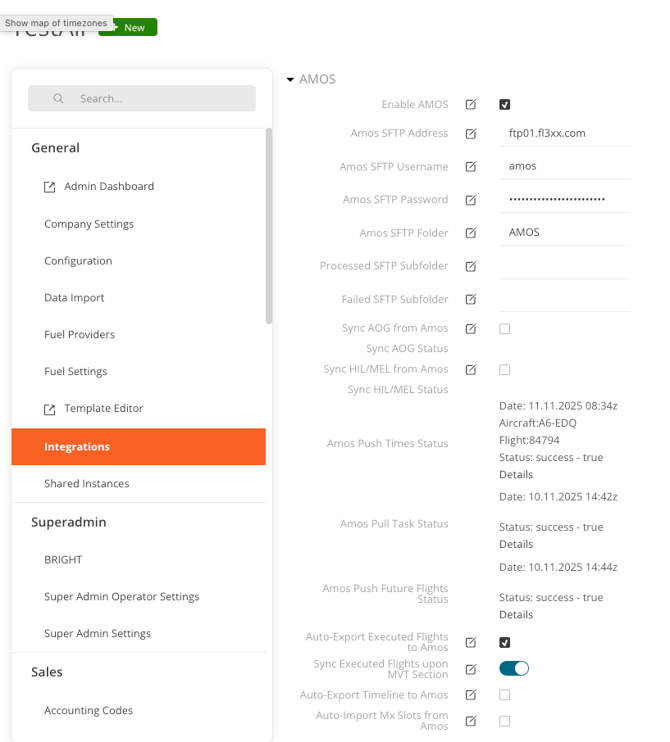Collapse the AMOS section
670x742 pixels.
click(x=291, y=80)
